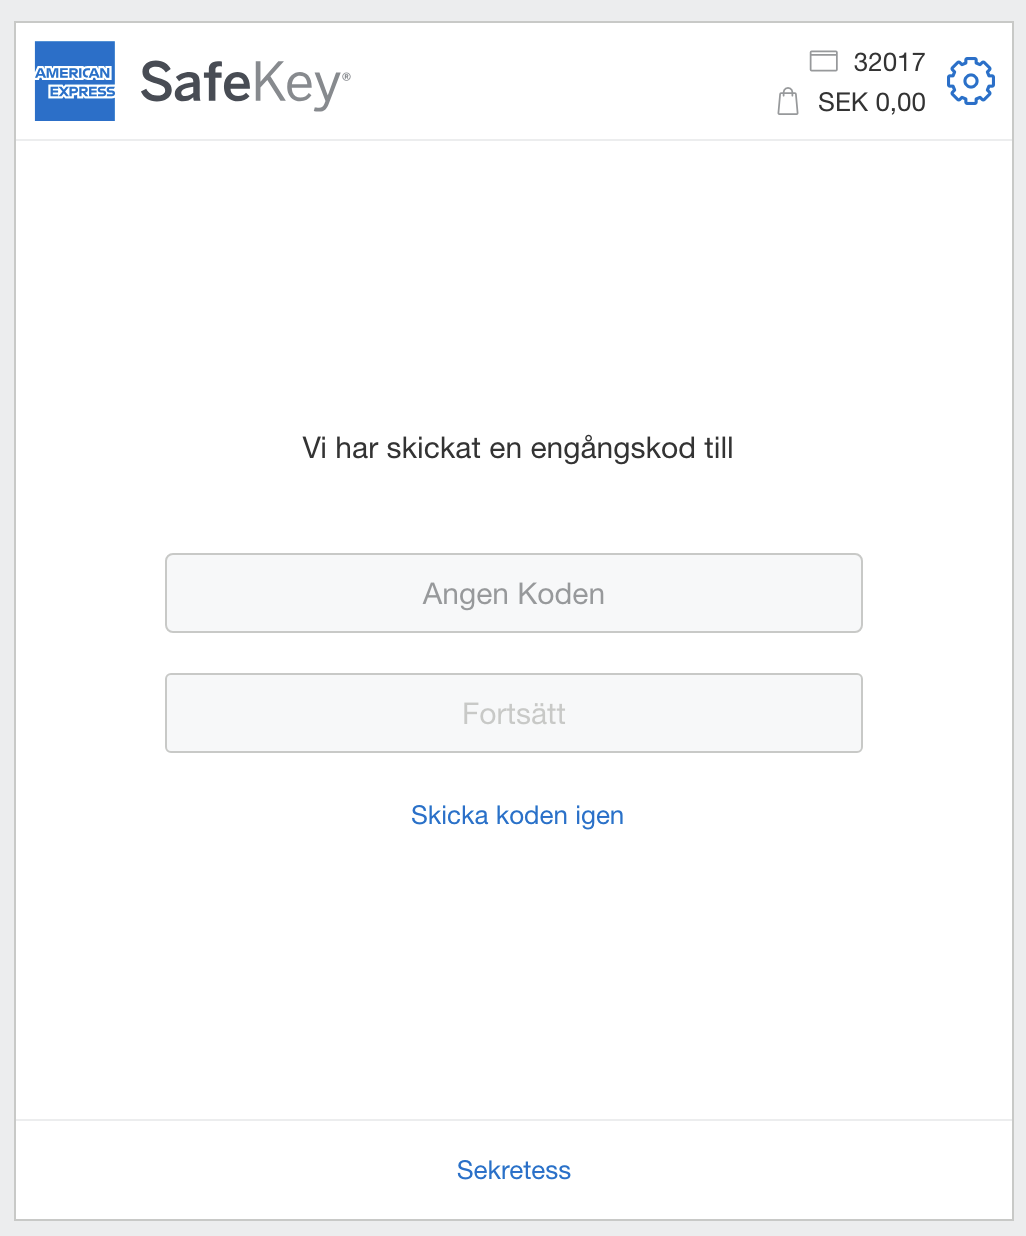
Task: Open the Sekretess privacy link
Action: 513,1170
